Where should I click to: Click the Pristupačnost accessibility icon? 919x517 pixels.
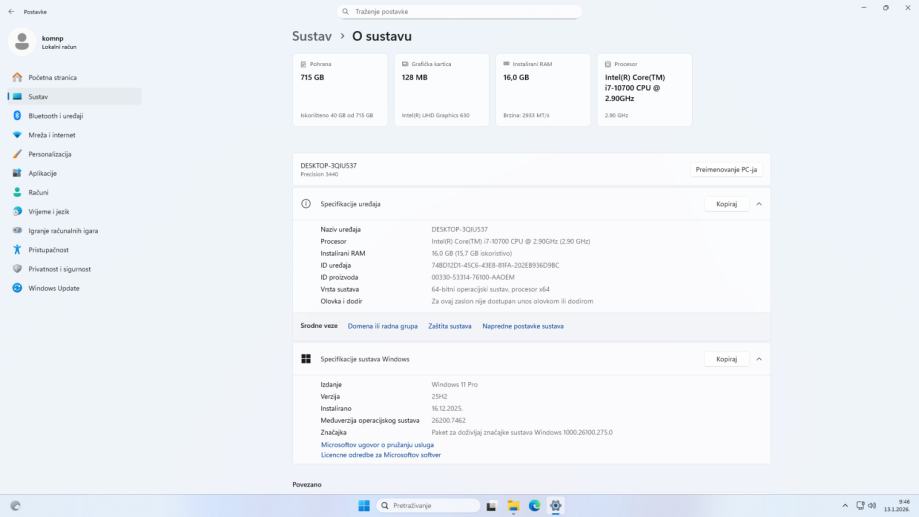(17, 250)
